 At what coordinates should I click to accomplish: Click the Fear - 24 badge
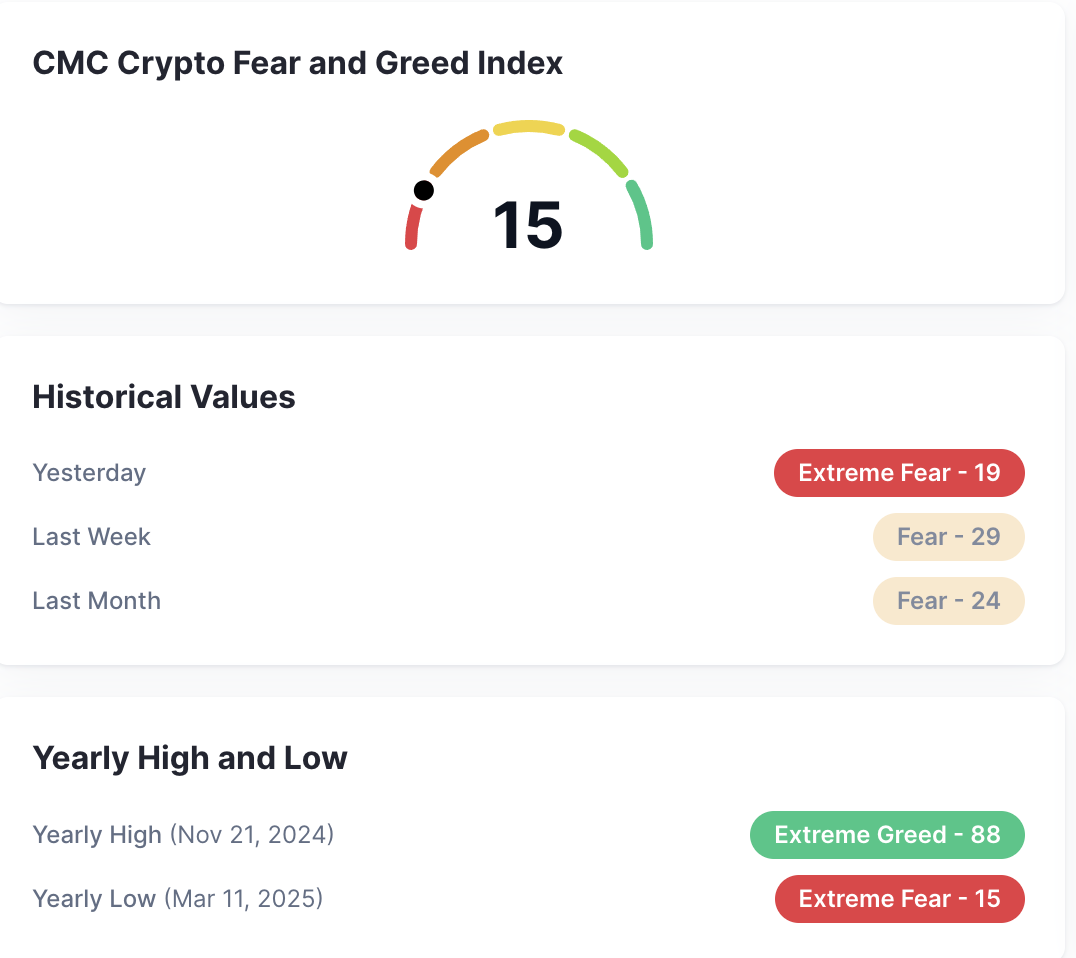click(x=948, y=600)
